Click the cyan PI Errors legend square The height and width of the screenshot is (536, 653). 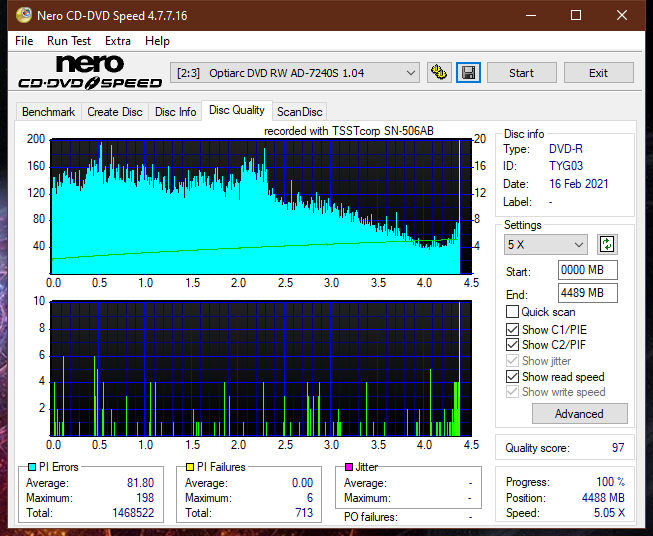click(x=32, y=467)
